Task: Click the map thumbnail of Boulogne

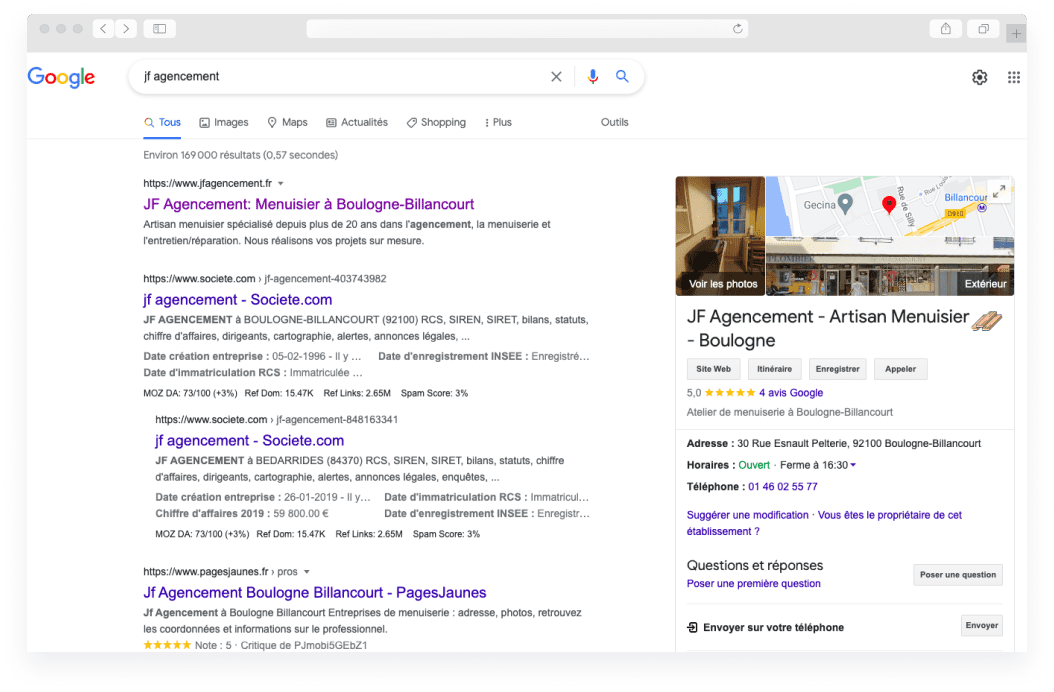Action: click(x=890, y=206)
